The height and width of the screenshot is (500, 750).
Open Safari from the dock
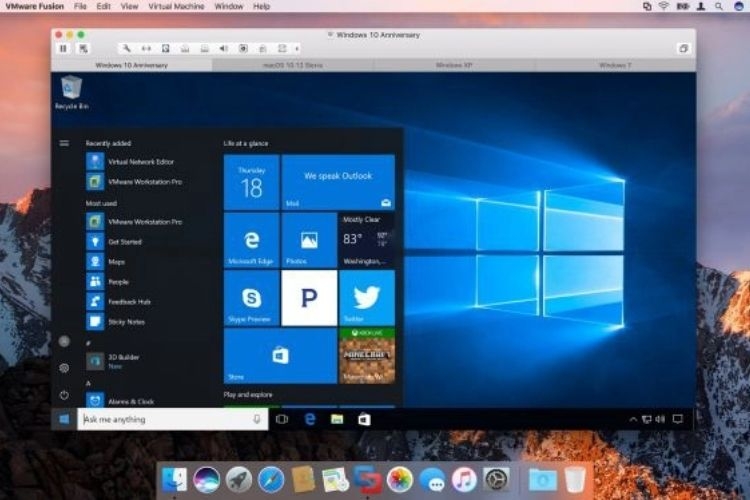coord(271,479)
